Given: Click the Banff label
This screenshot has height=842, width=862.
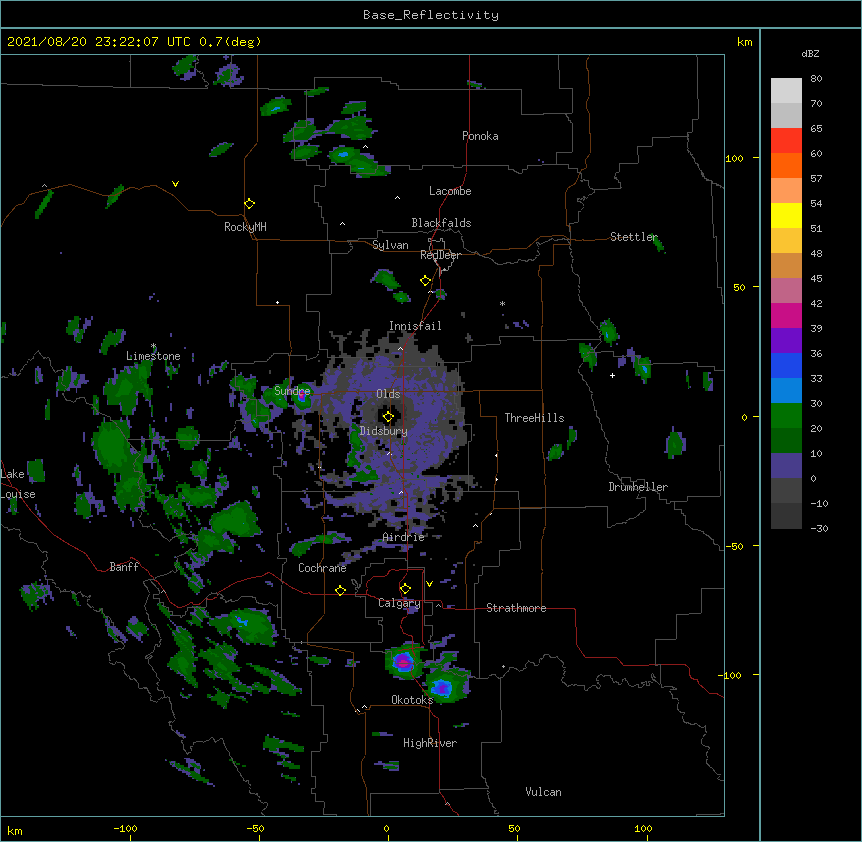Looking at the screenshot, I should [124, 567].
